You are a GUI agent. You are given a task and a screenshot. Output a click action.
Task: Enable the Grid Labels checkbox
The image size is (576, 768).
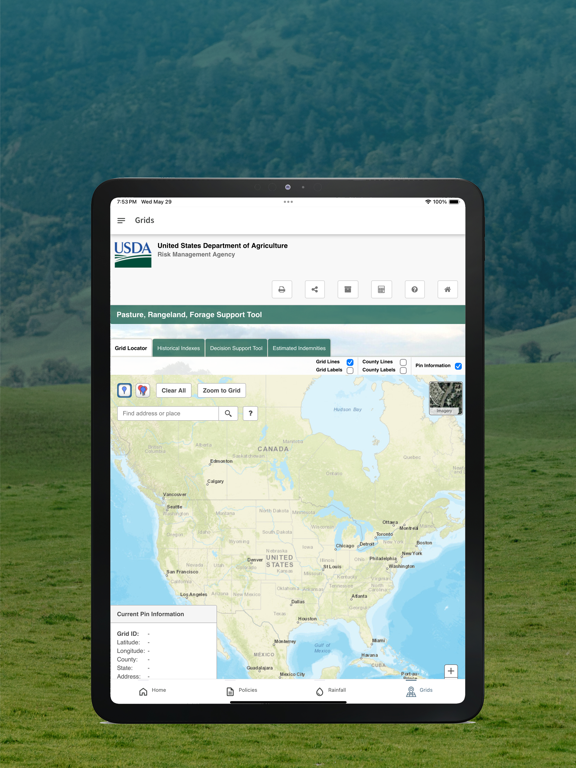click(x=350, y=371)
